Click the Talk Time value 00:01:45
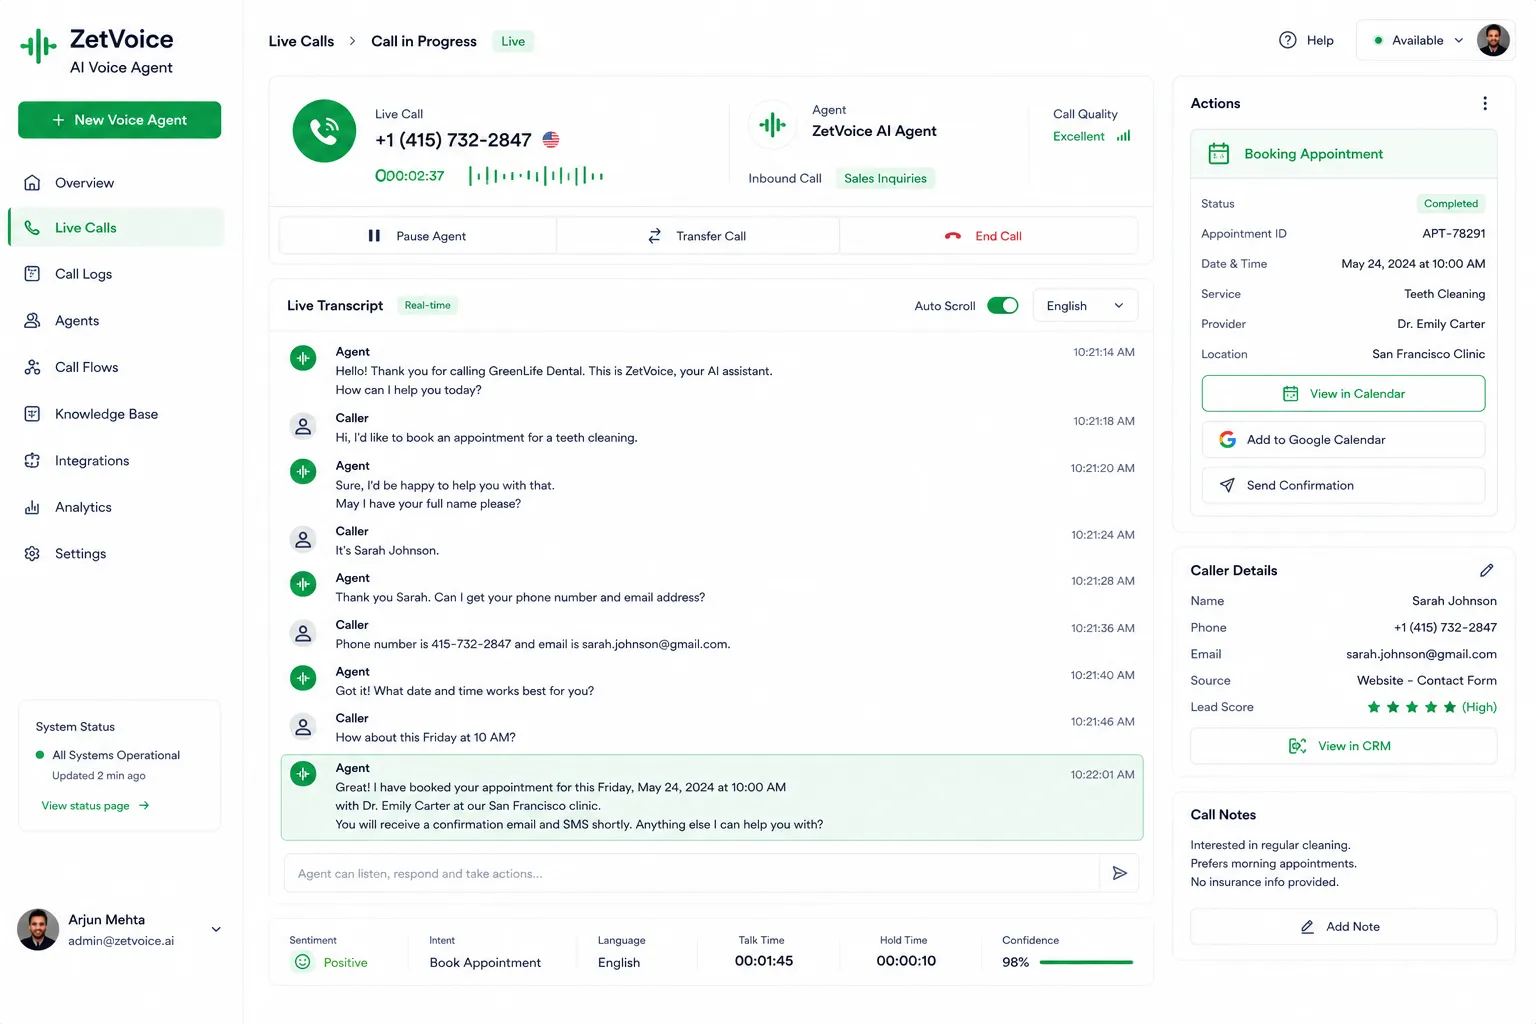Image resolution: width=1536 pixels, height=1024 pixels. pos(763,961)
